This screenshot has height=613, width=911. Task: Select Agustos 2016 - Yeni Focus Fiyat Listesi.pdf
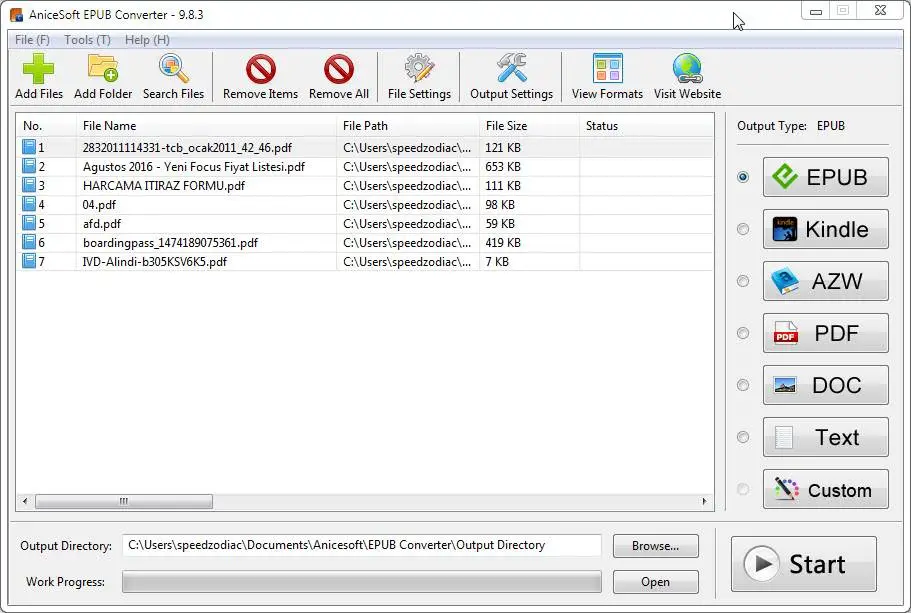[193, 167]
